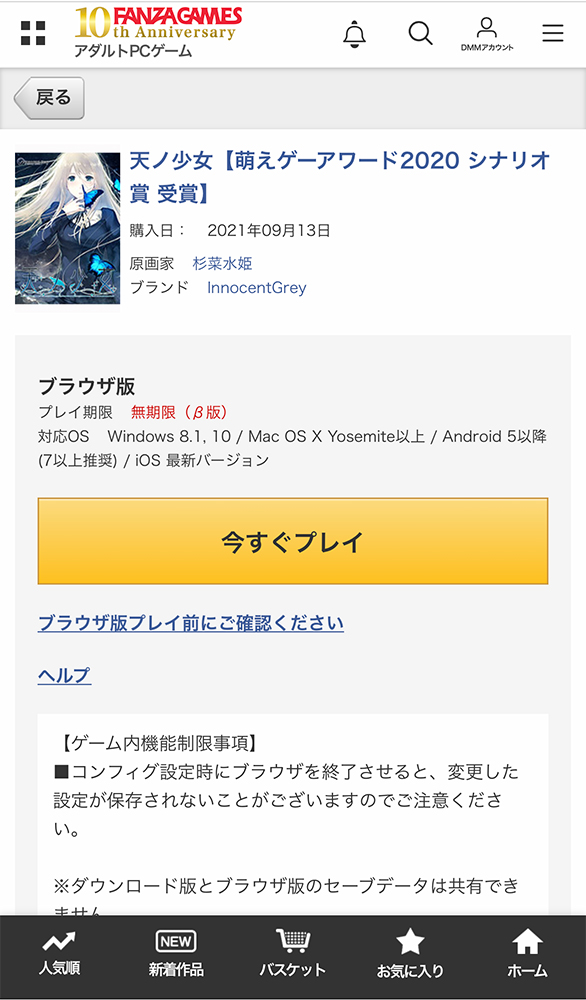
Task: Open search with the magnifier icon
Action: point(420,33)
